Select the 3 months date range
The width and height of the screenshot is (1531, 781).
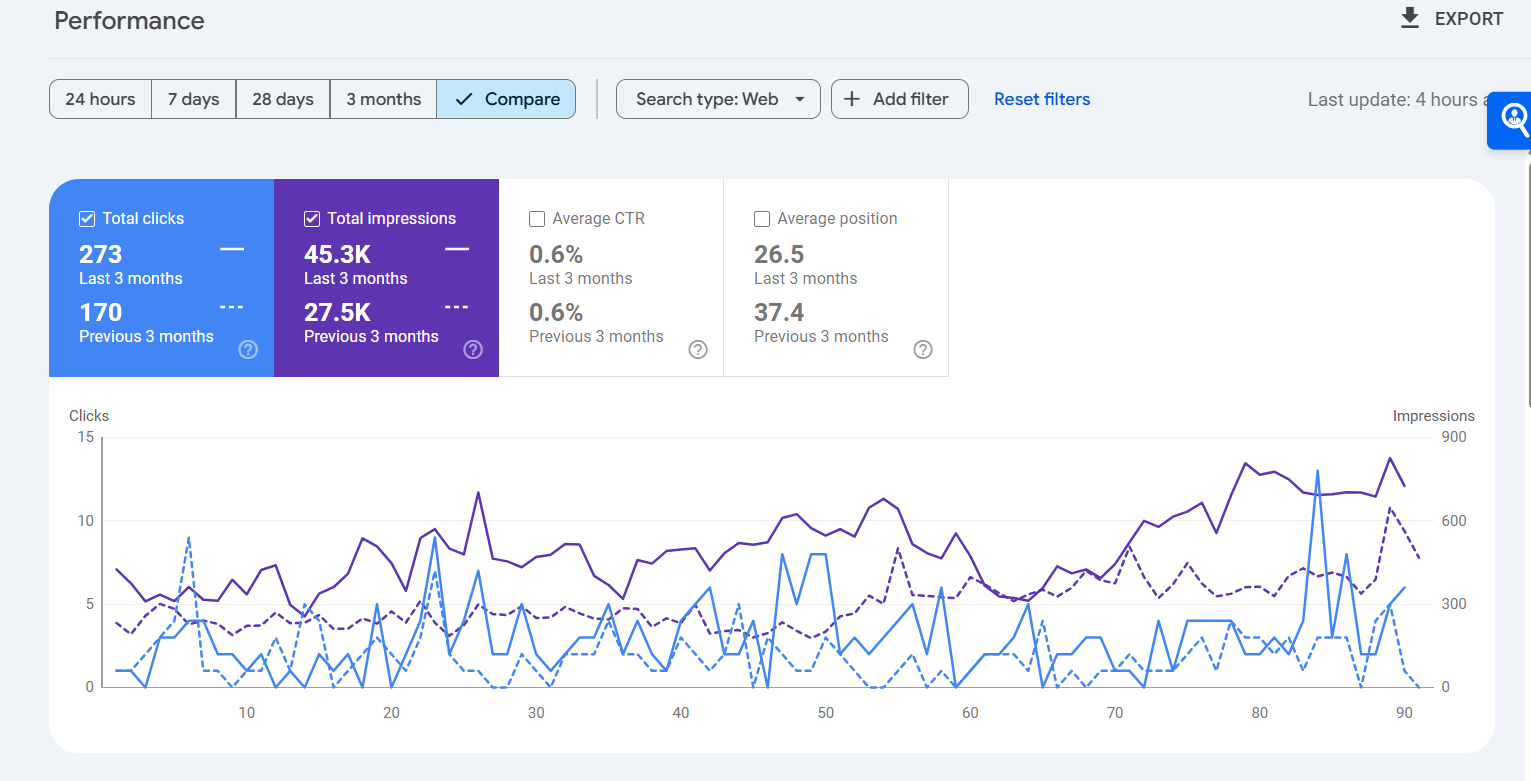pyautogui.click(x=383, y=99)
